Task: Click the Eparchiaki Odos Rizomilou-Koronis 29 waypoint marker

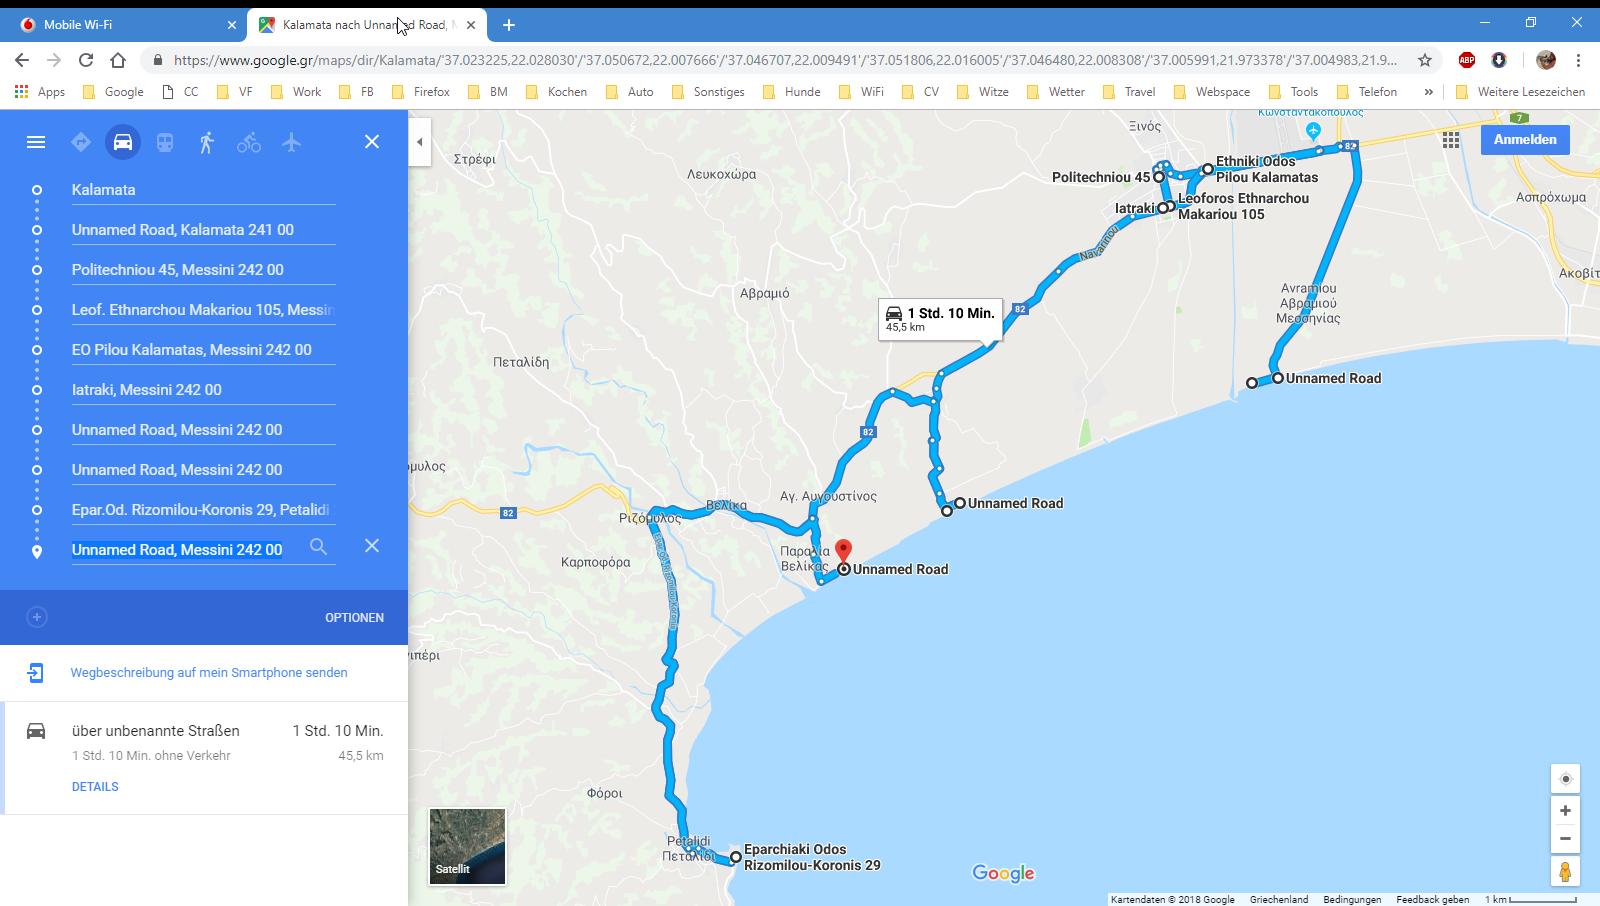Action: pyautogui.click(x=736, y=857)
